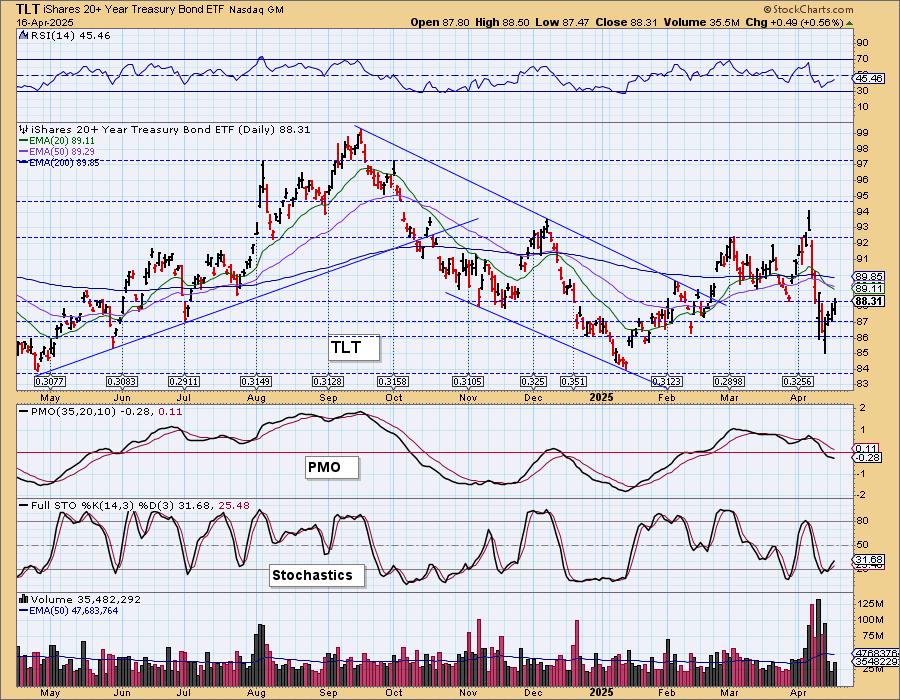The width and height of the screenshot is (900, 700).
Task: Click the candlestick icon before the Daily price title
Action: pyautogui.click(x=23, y=130)
